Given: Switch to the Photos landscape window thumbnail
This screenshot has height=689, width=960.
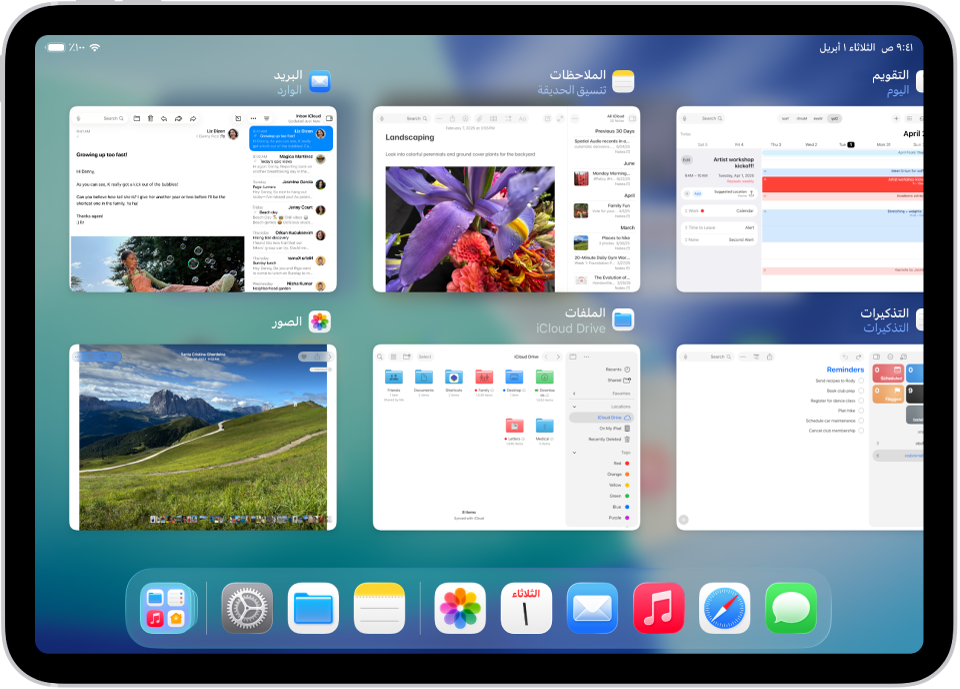Looking at the screenshot, I should 203,437.
